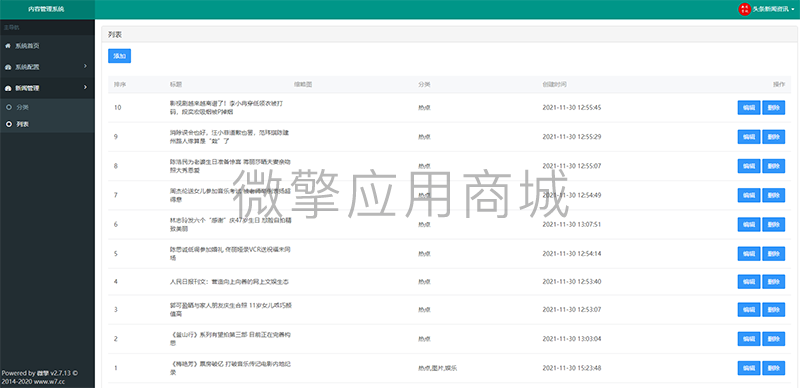Edit the news row numbered 9
The image size is (800, 388).
pos(748,137)
